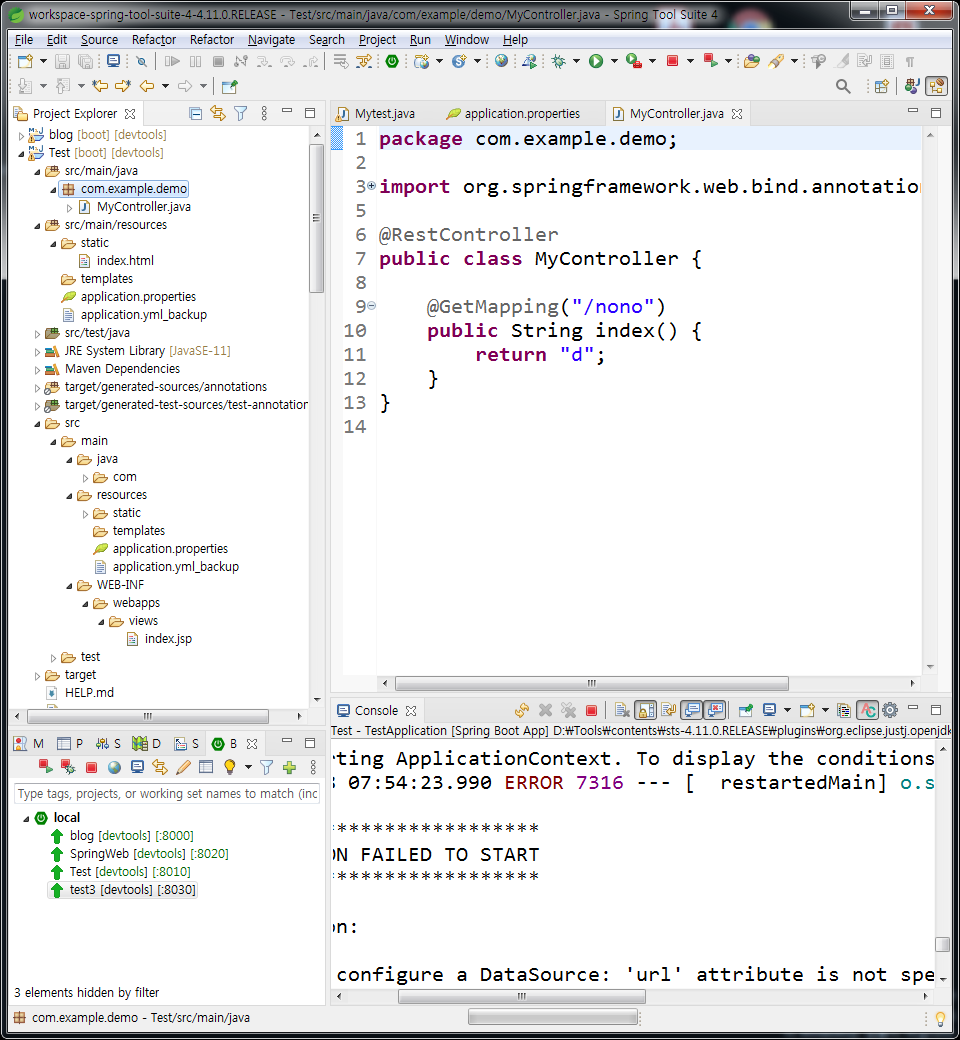Open the Run button dropdown arrow
Image resolution: width=960 pixels, height=1040 pixels.
point(614,62)
